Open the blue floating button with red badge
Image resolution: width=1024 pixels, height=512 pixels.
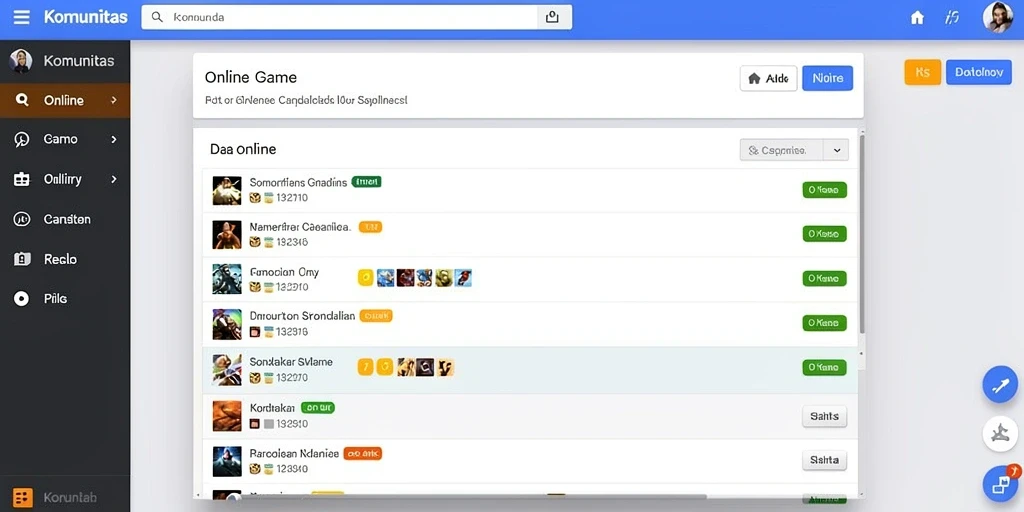coord(1000,483)
